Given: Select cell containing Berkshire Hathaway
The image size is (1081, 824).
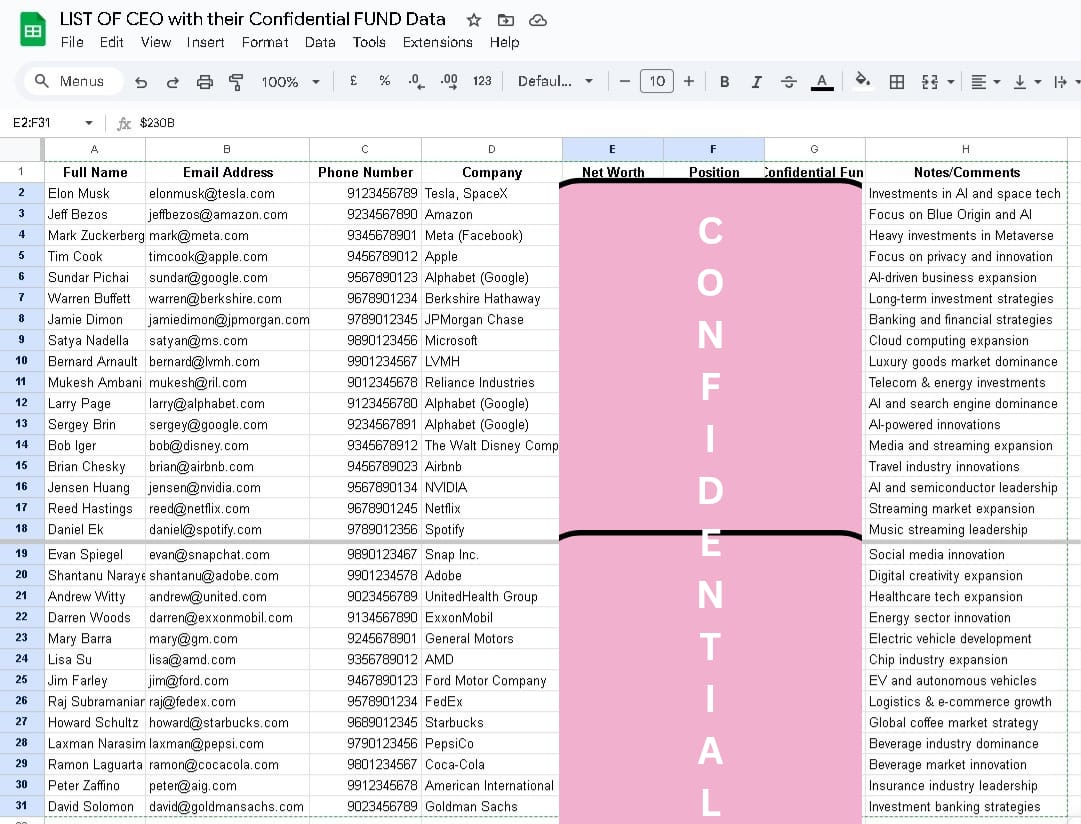Looking at the screenshot, I should click(x=491, y=299).
